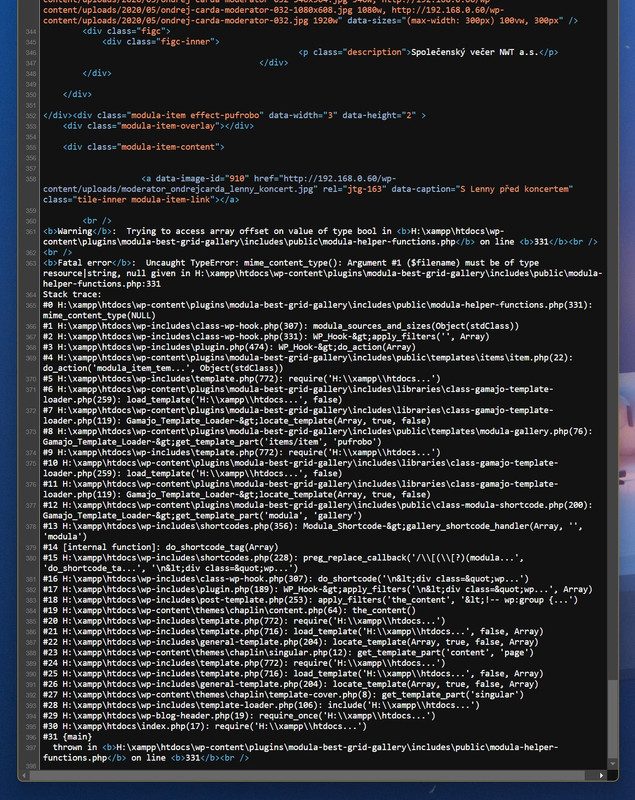Viewport: 635px width, 800px height.
Task: Click 'post-template.php(253)' in frame #18
Action: (x=254, y=600)
